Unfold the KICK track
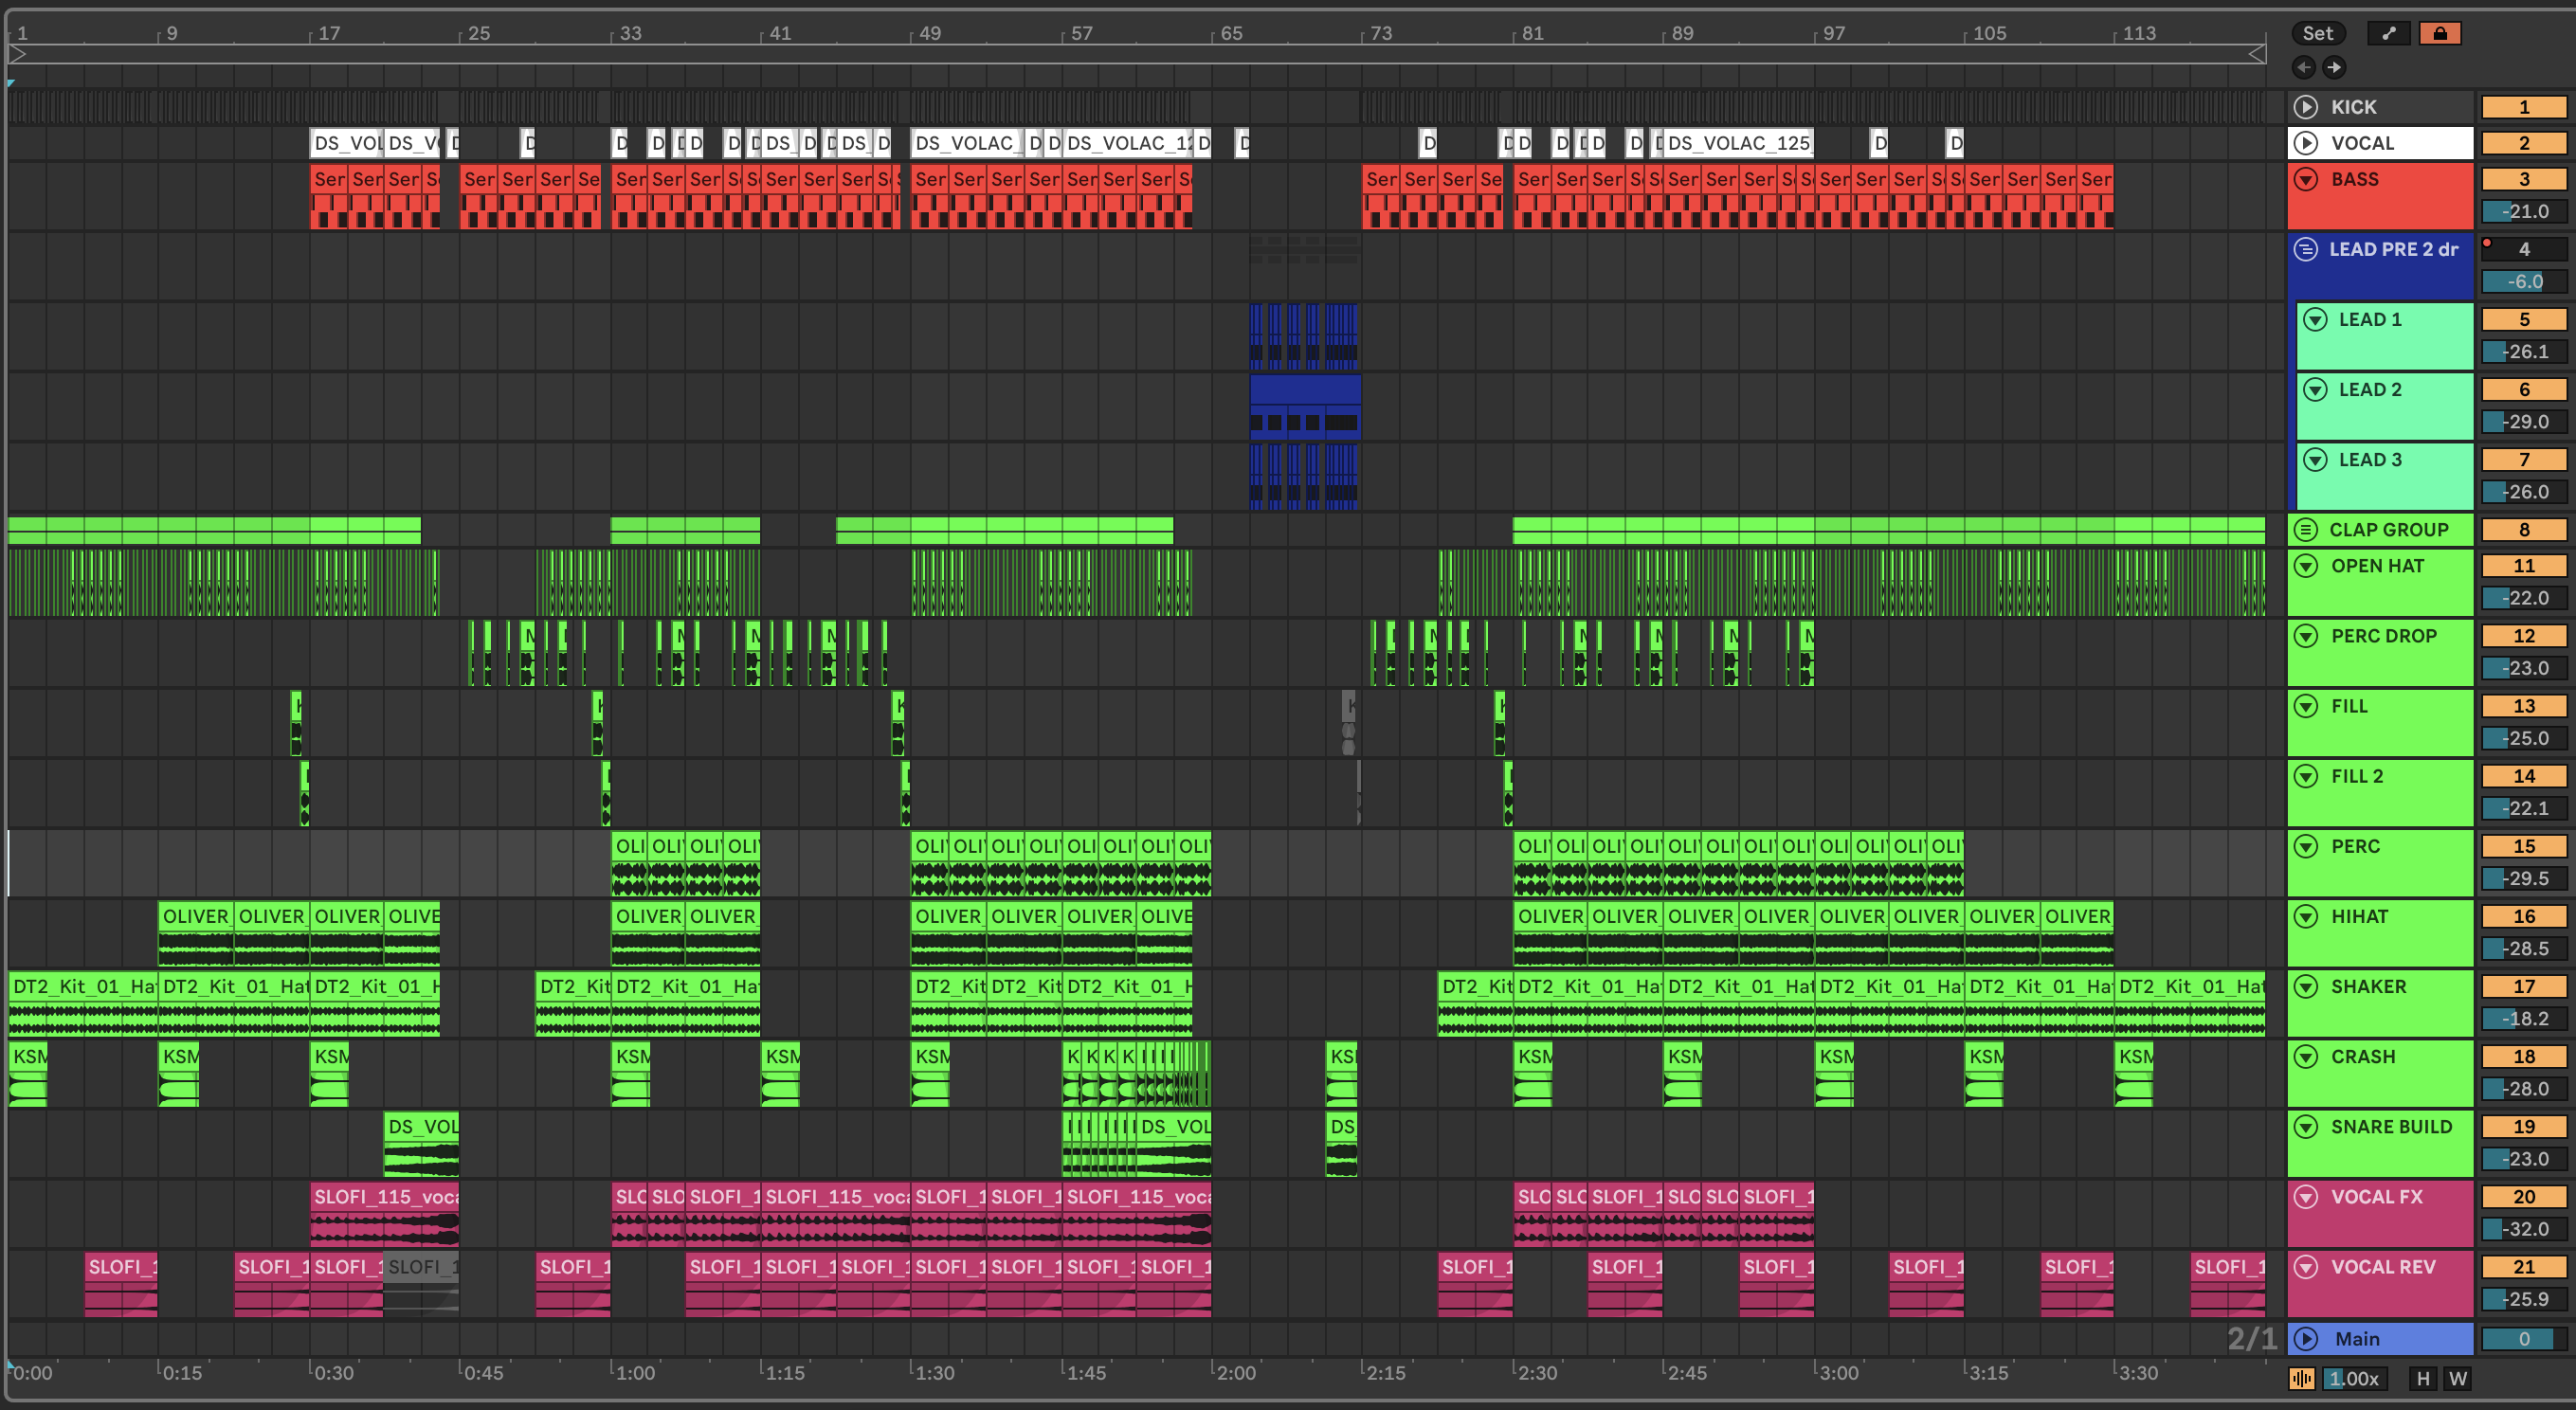The image size is (2576, 1410). coord(2306,107)
